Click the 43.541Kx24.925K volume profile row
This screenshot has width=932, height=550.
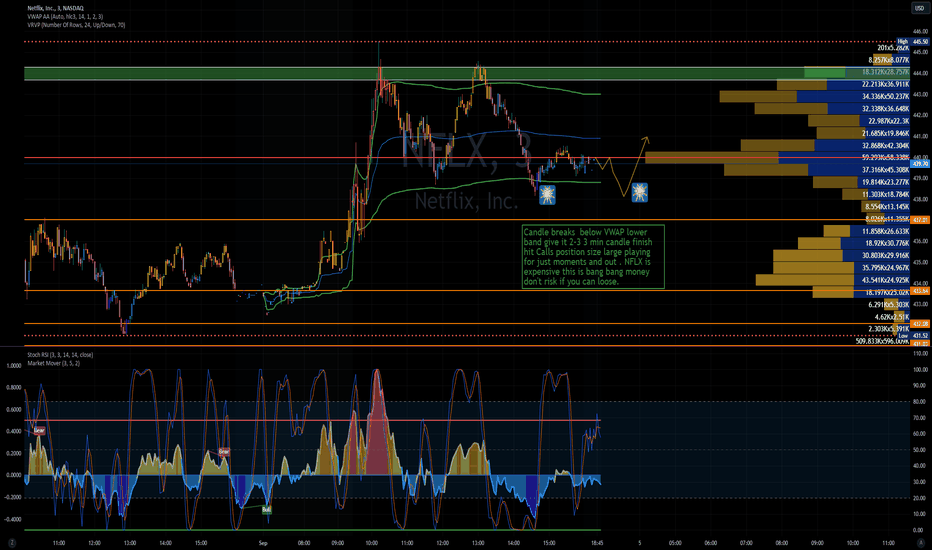(832, 279)
